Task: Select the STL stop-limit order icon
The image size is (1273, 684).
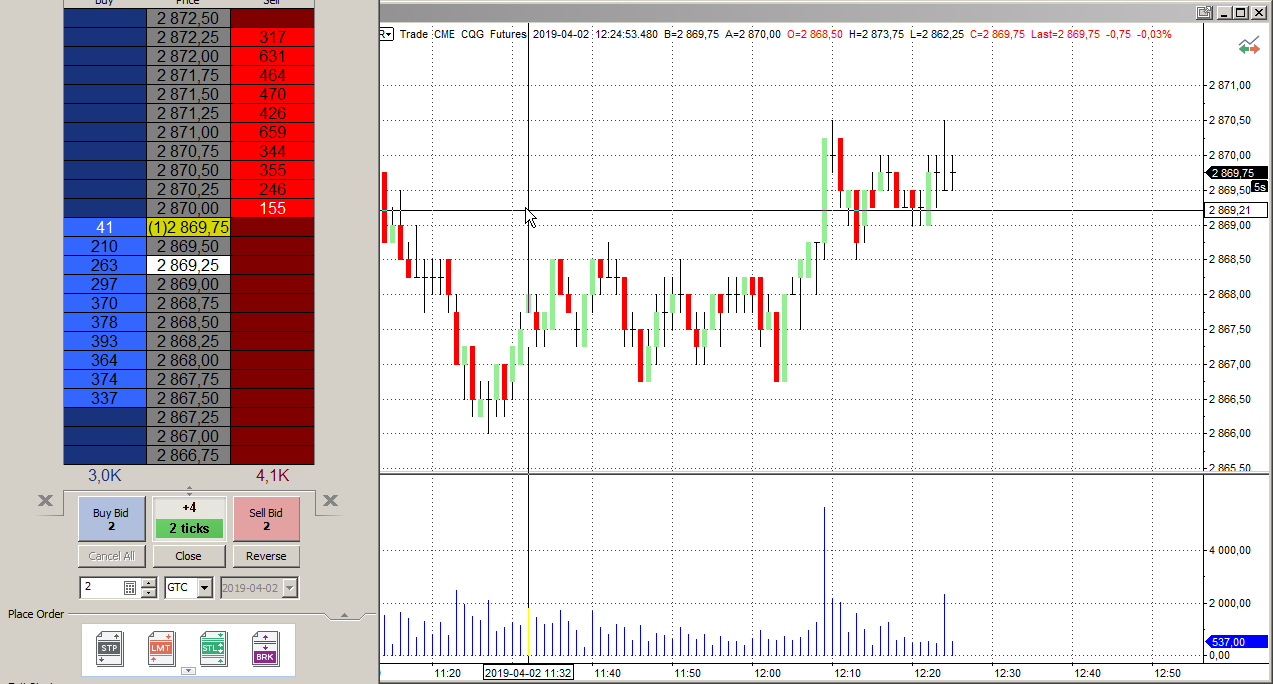Action: tap(213, 649)
